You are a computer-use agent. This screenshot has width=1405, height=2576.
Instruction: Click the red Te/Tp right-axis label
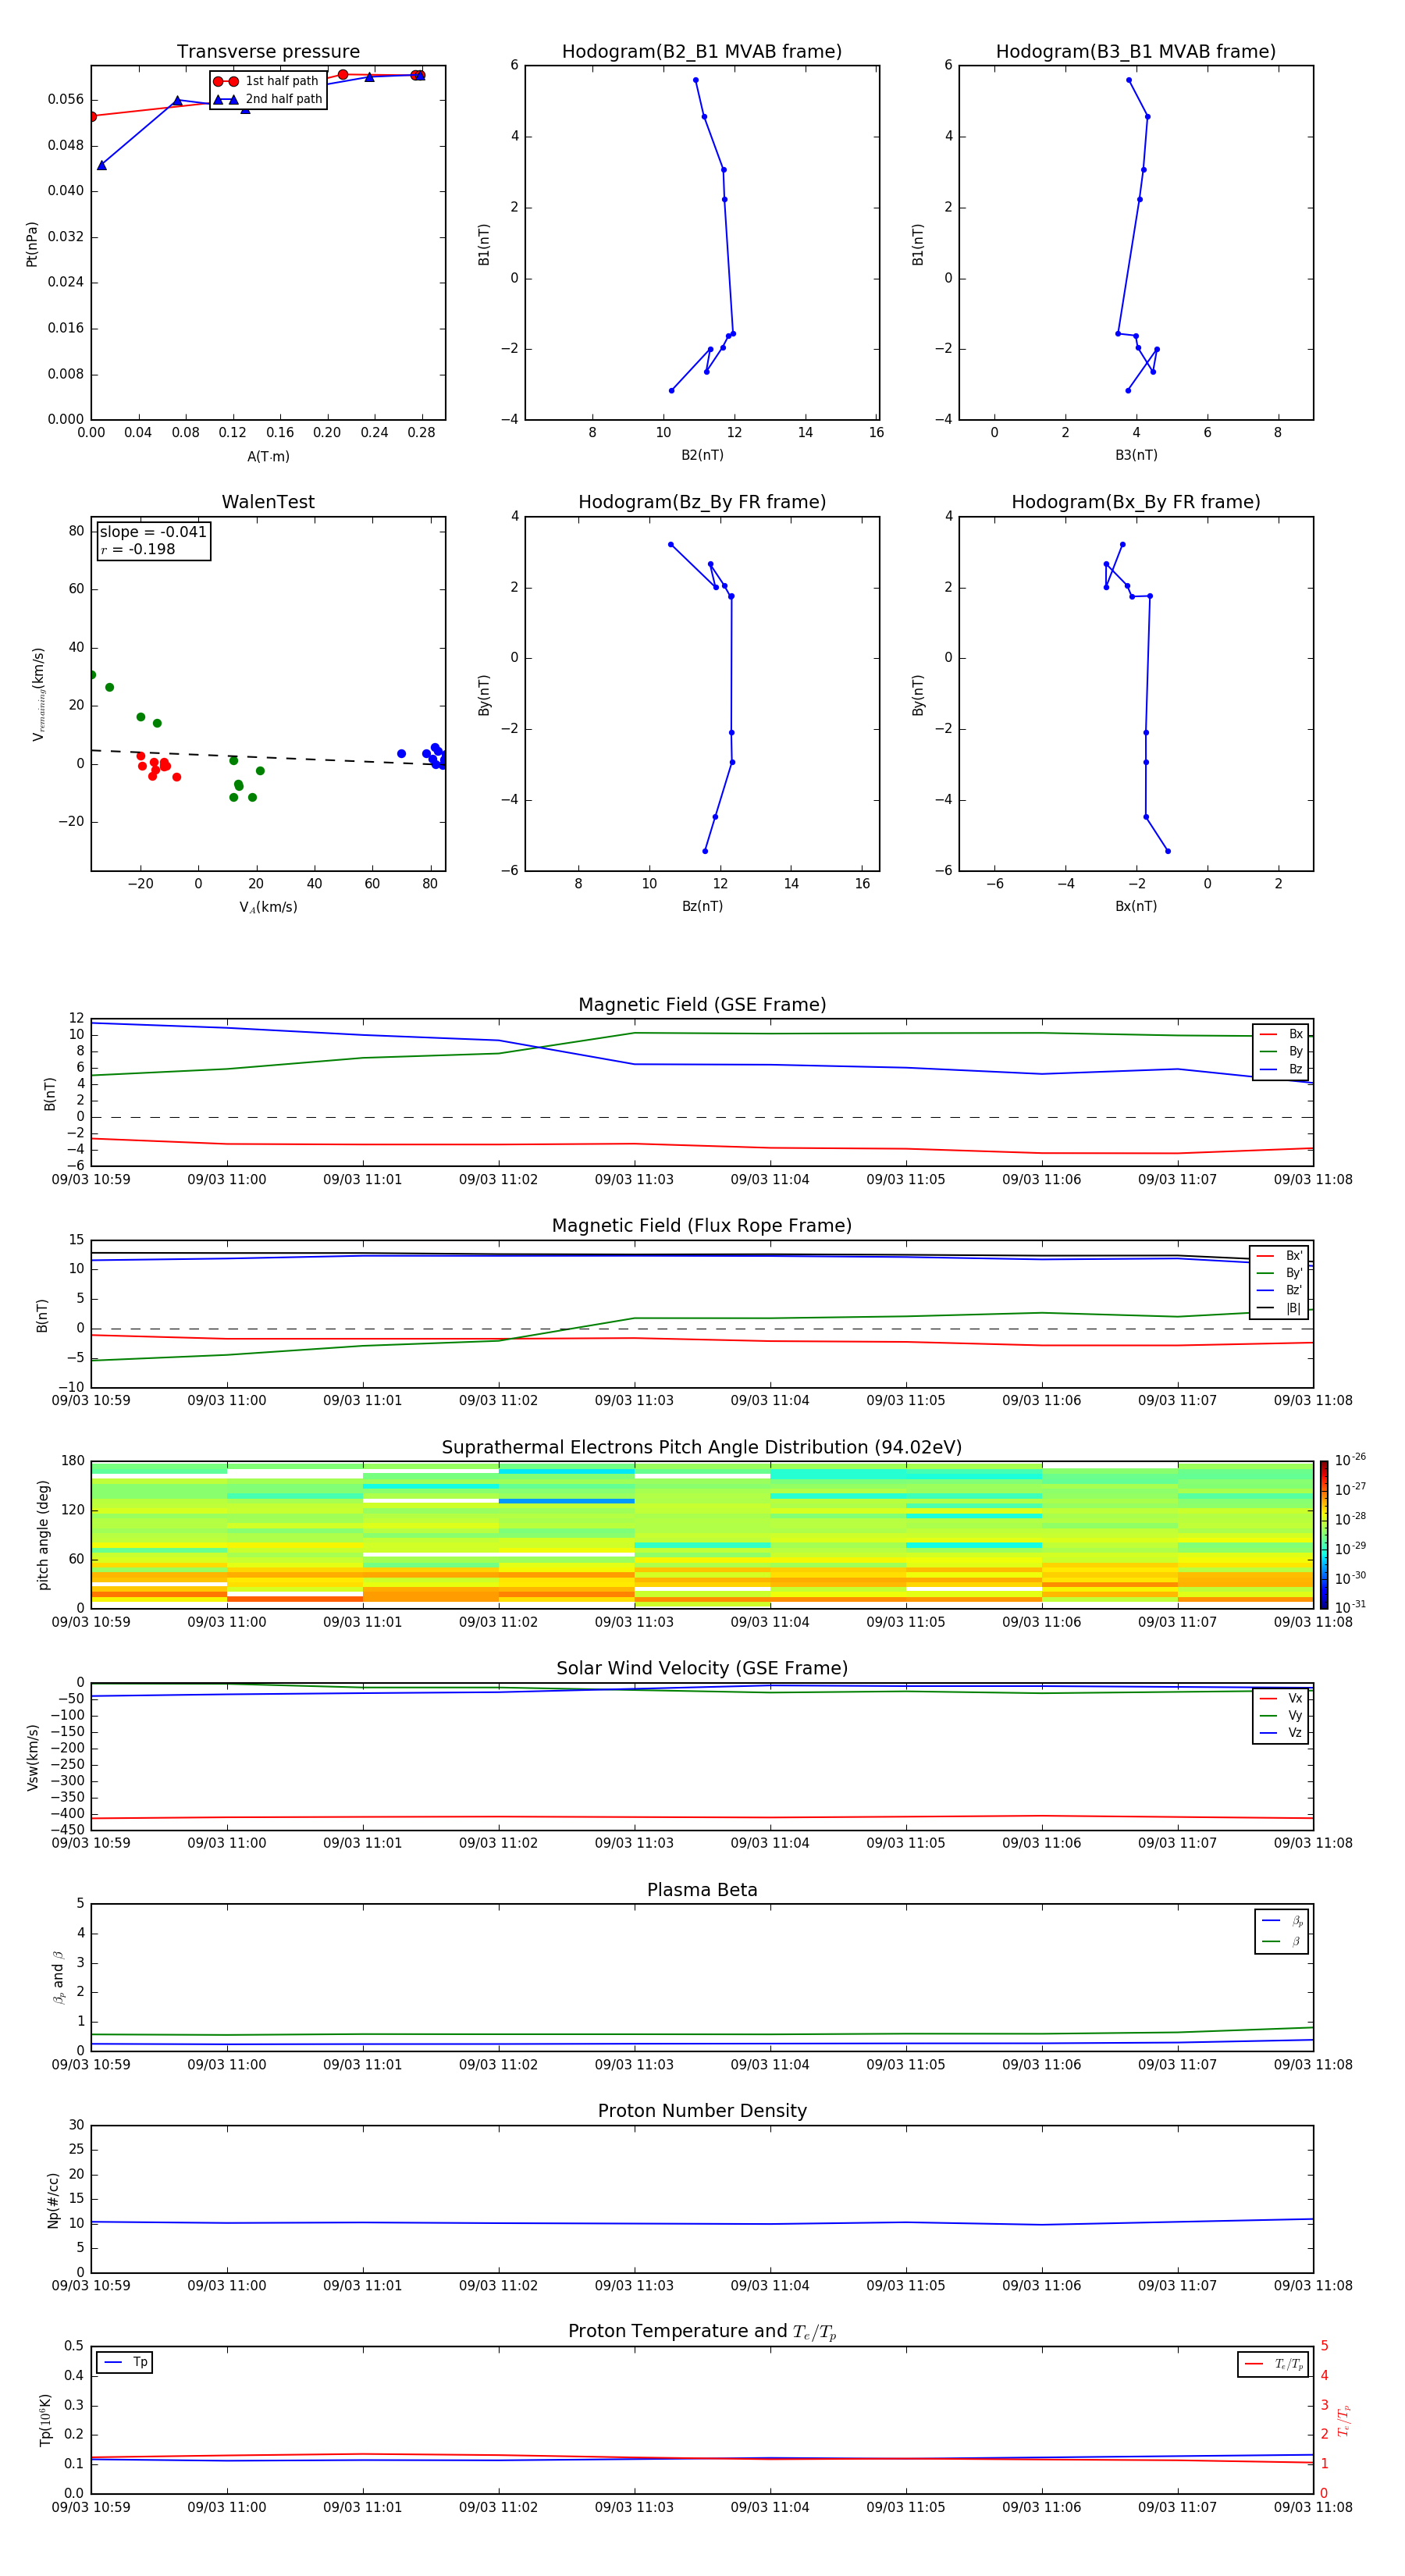coord(1344,2420)
